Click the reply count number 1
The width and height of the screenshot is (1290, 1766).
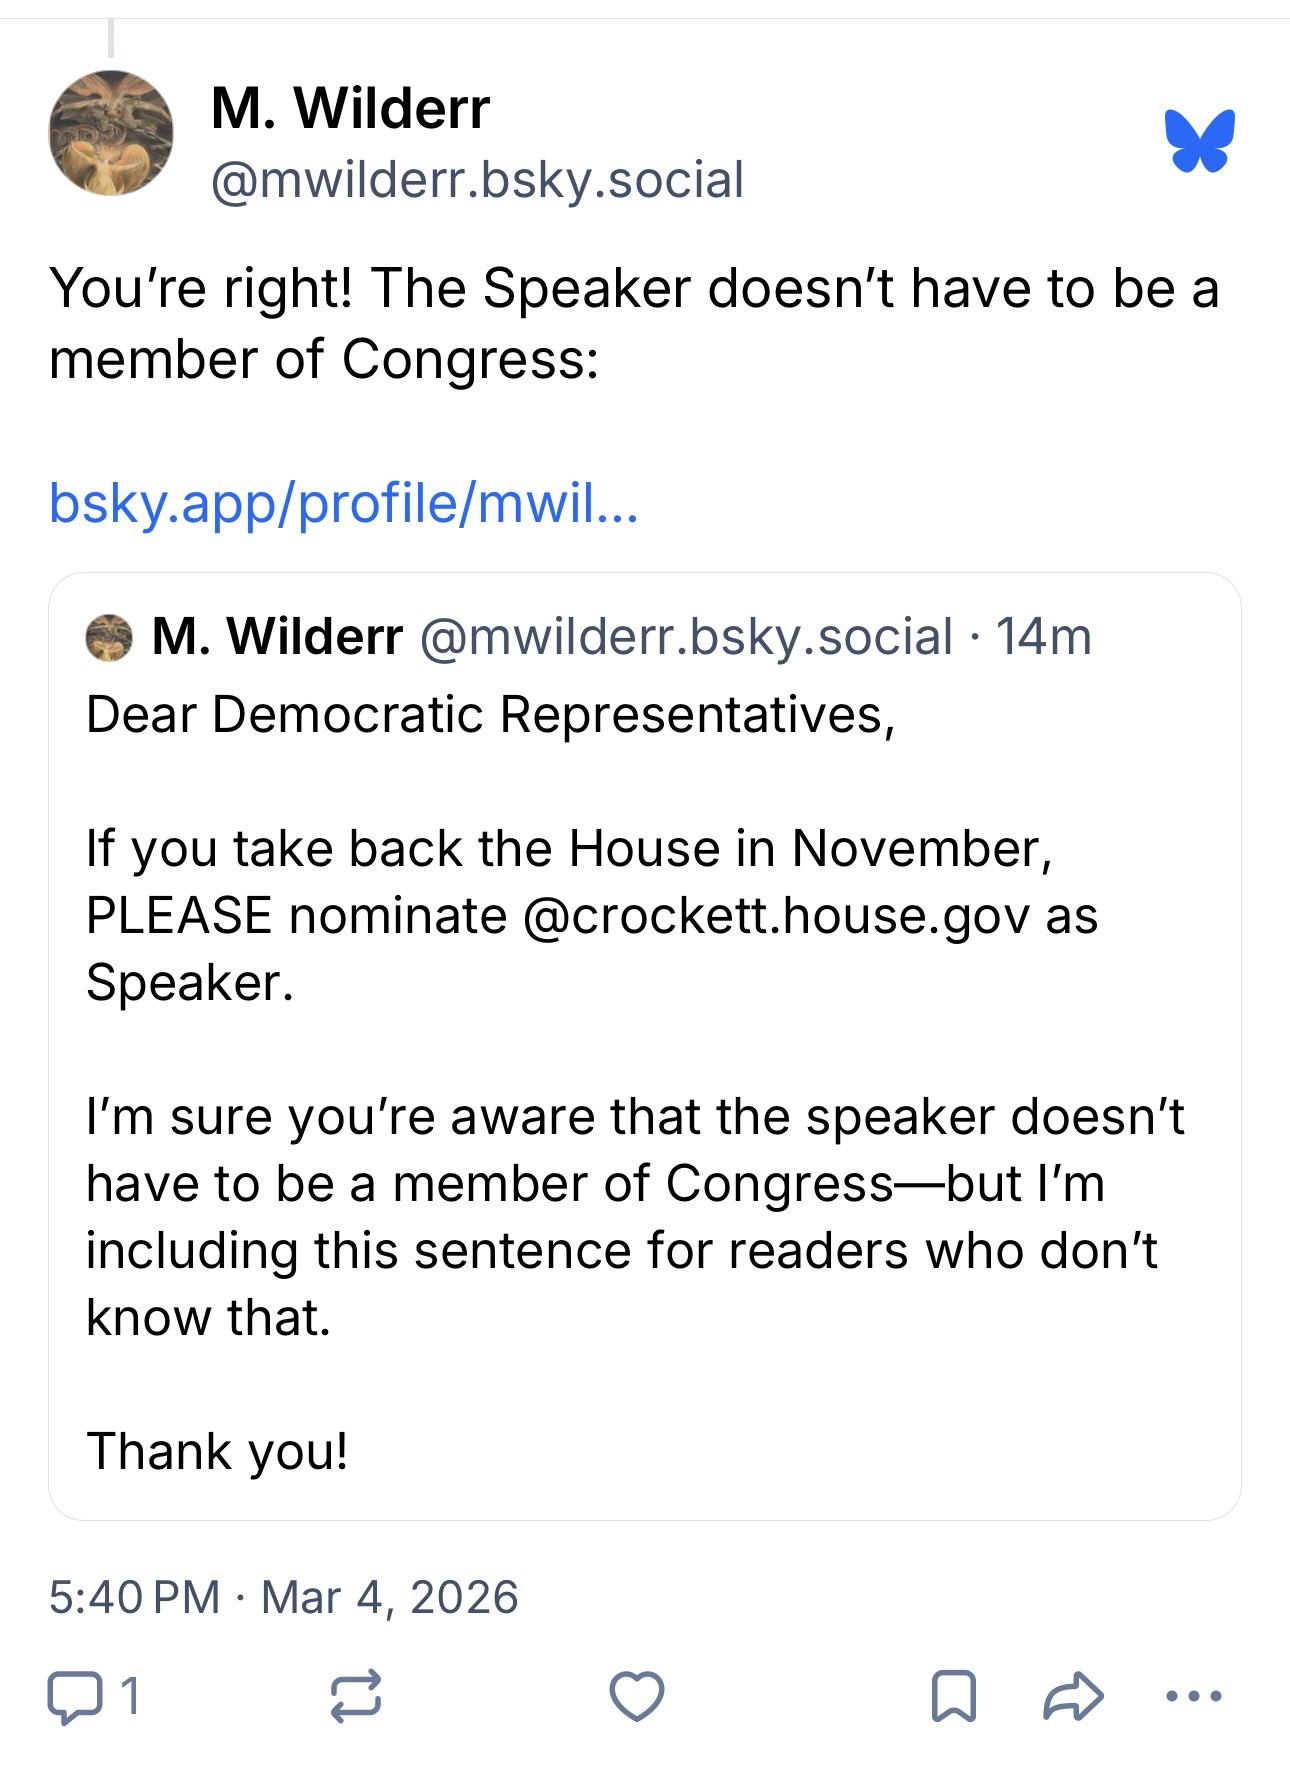click(x=130, y=1696)
